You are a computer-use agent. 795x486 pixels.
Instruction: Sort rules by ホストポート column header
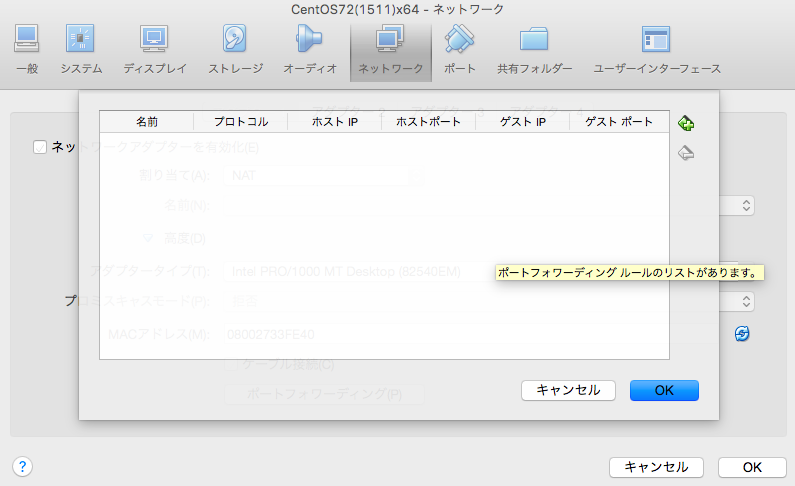[428, 122]
